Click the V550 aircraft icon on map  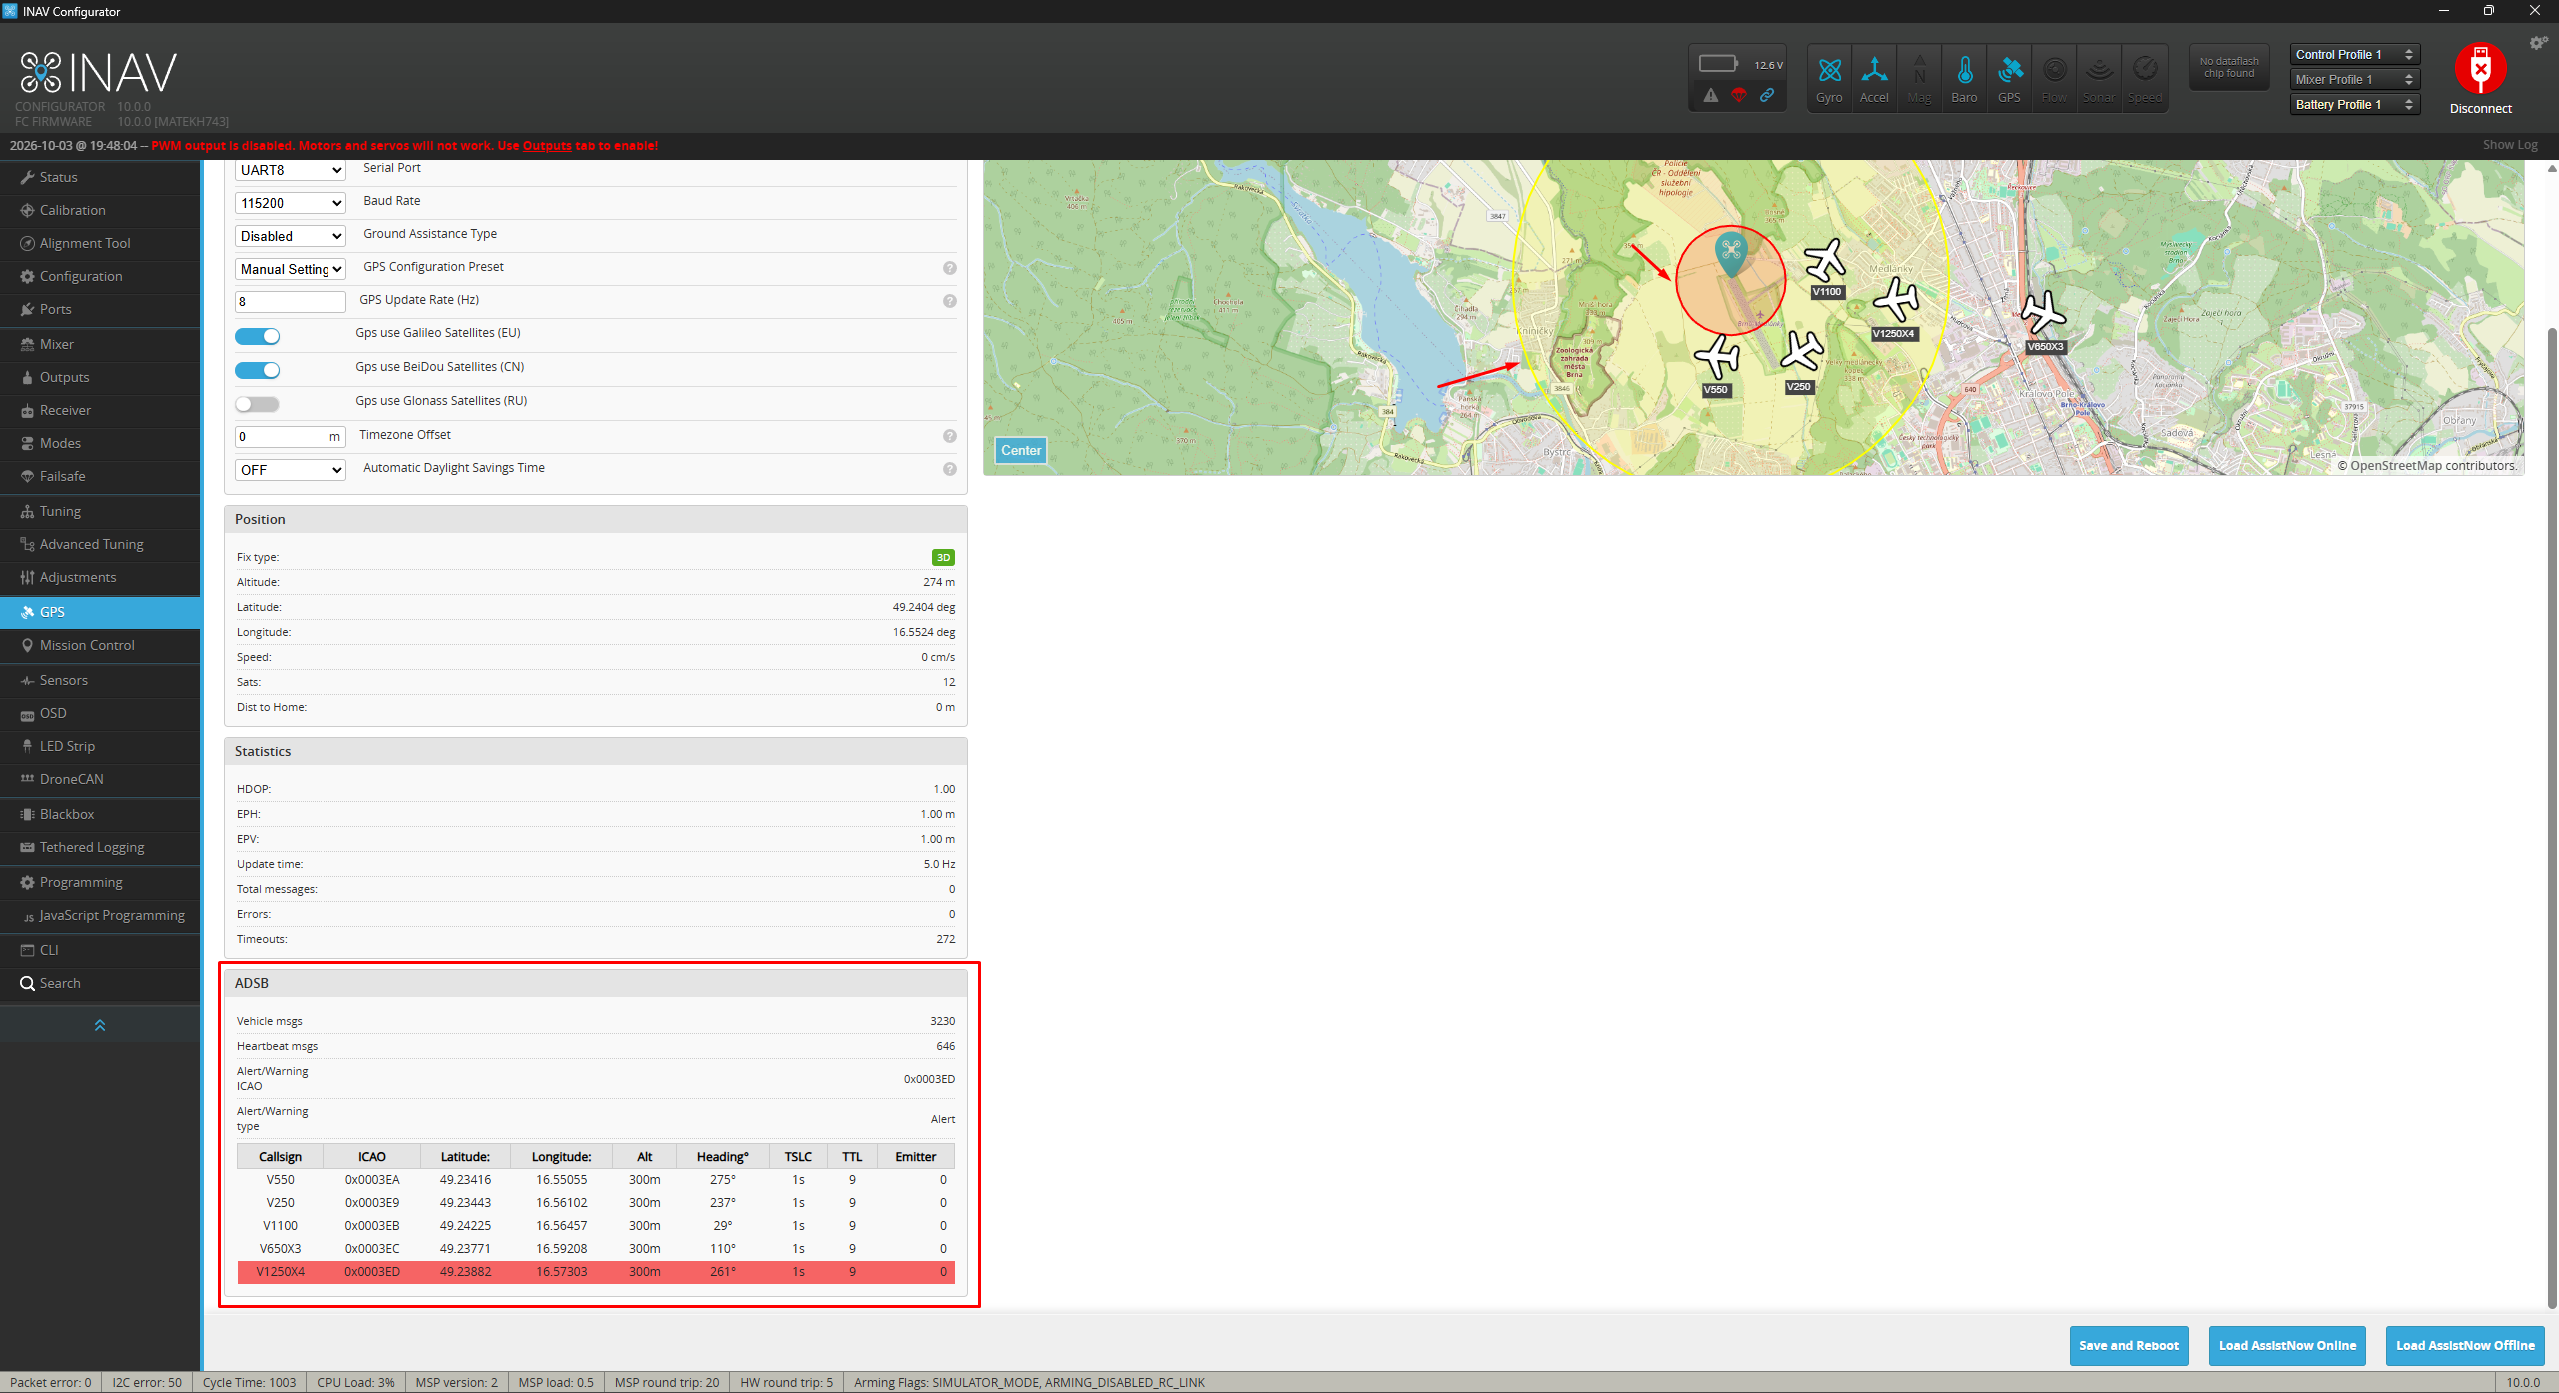click(x=1717, y=356)
